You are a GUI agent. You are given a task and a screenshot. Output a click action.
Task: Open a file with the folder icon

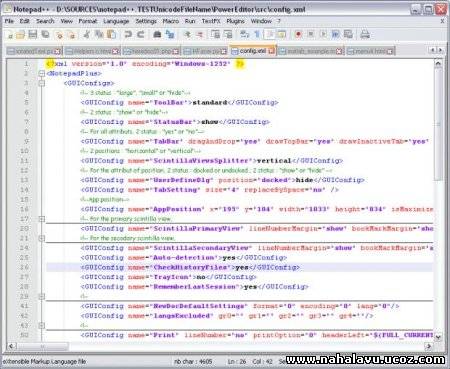[x=21, y=34]
